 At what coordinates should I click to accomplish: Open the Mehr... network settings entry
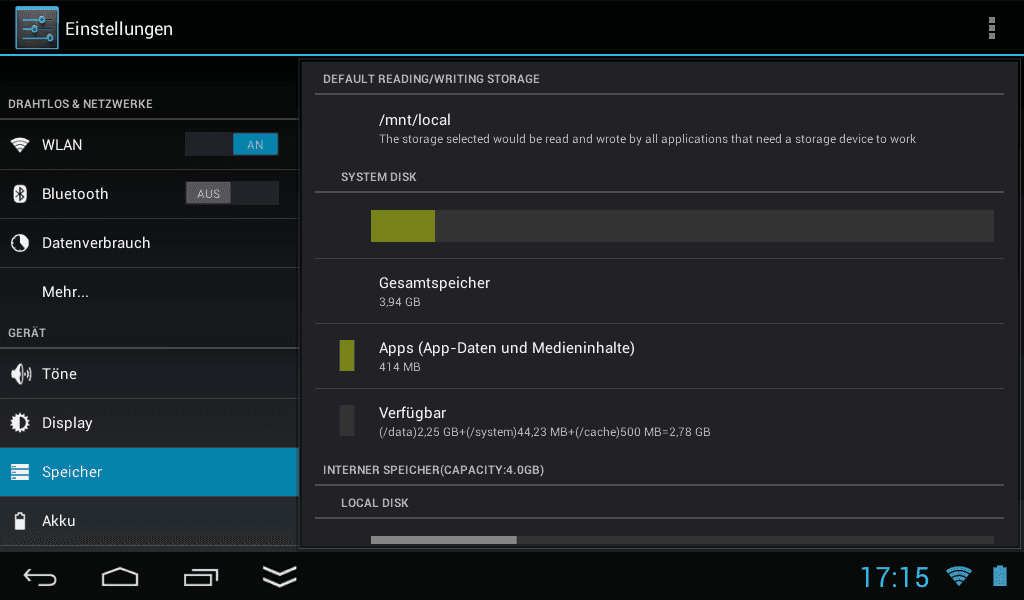(x=149, y=292)
